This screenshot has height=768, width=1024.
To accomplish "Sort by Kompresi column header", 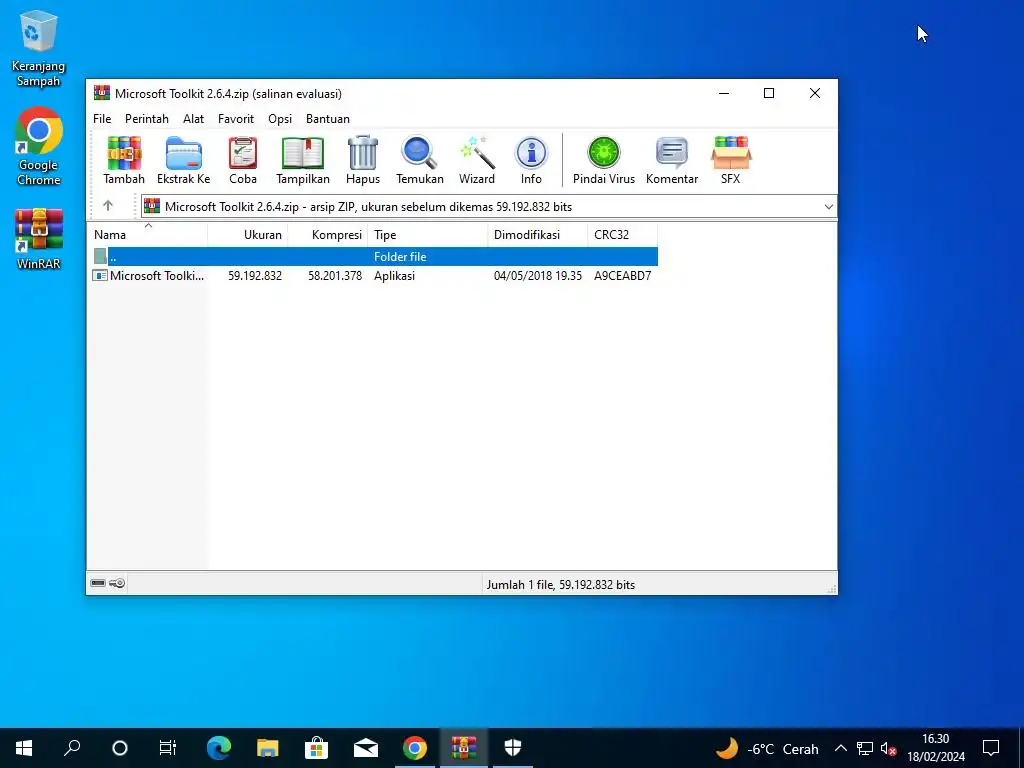I will click(x=328, y=234).
